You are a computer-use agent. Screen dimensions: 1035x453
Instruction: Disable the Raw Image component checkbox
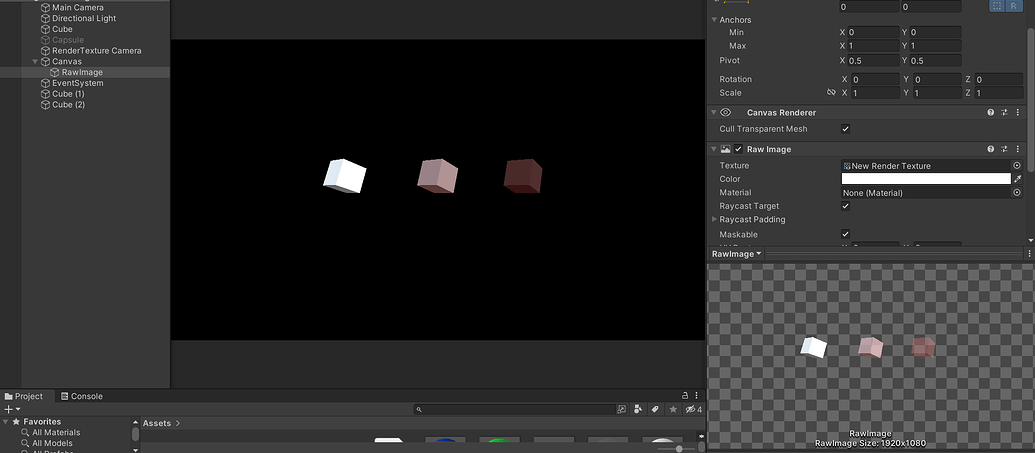(739, 149)
